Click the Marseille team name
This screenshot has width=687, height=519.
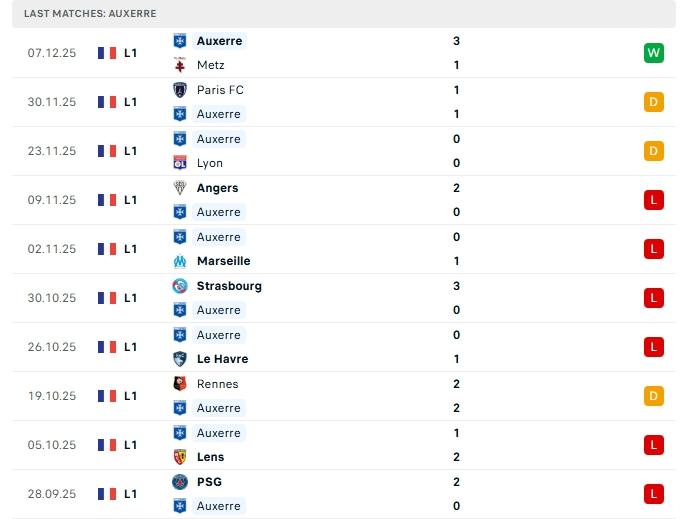point(223,261)
